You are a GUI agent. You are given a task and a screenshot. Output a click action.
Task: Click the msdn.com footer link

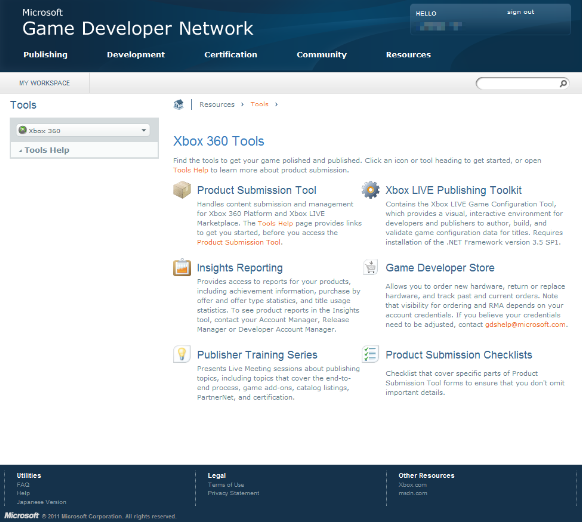click(x=413, y=493)
